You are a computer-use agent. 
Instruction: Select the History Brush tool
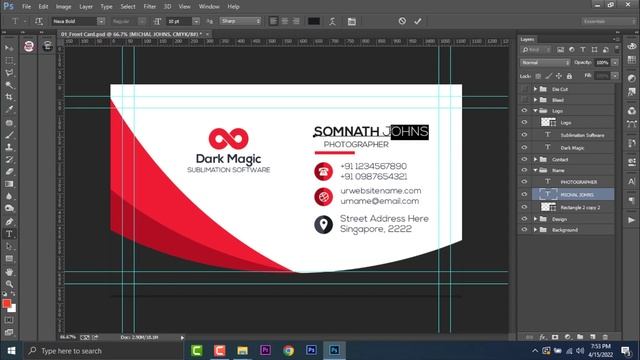(x=9, y=159)
